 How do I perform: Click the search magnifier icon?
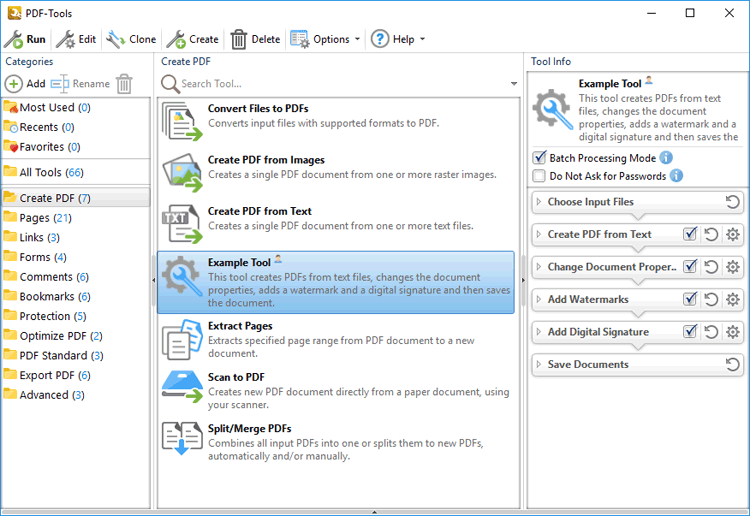click(170, 84)
